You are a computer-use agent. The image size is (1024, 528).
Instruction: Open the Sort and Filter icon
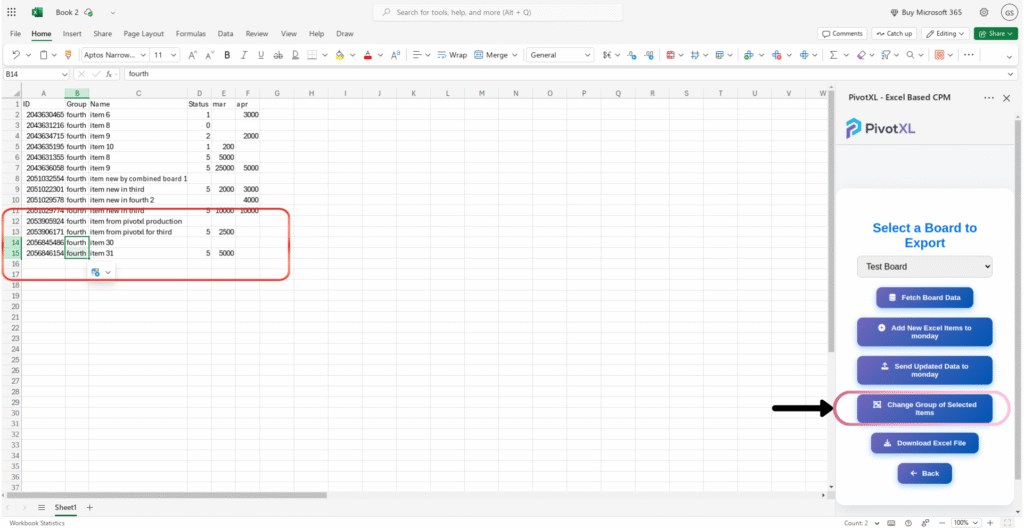tap(886, 55)
